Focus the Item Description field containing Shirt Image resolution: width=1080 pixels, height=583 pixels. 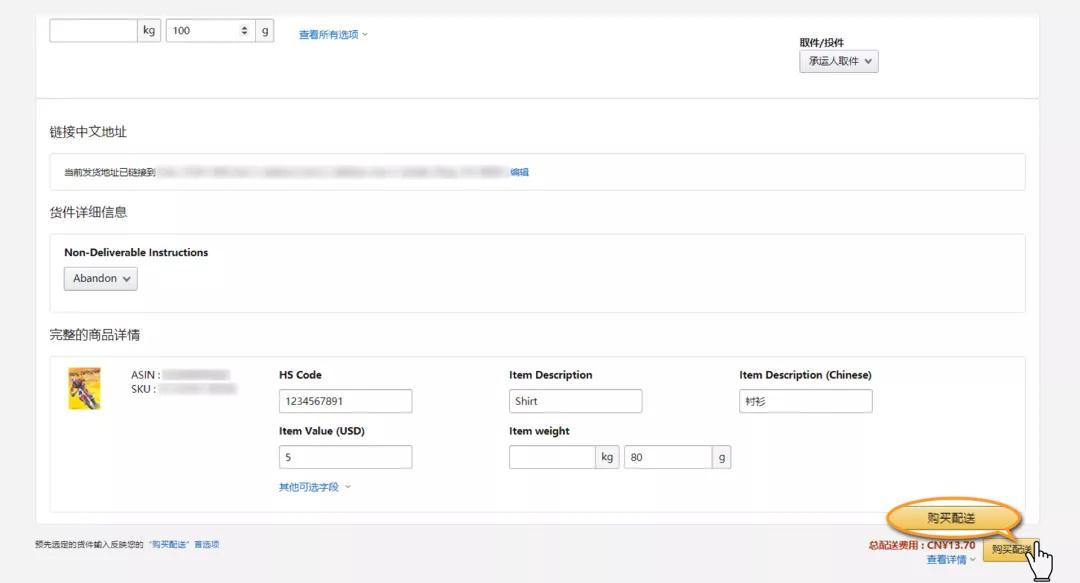575,401
